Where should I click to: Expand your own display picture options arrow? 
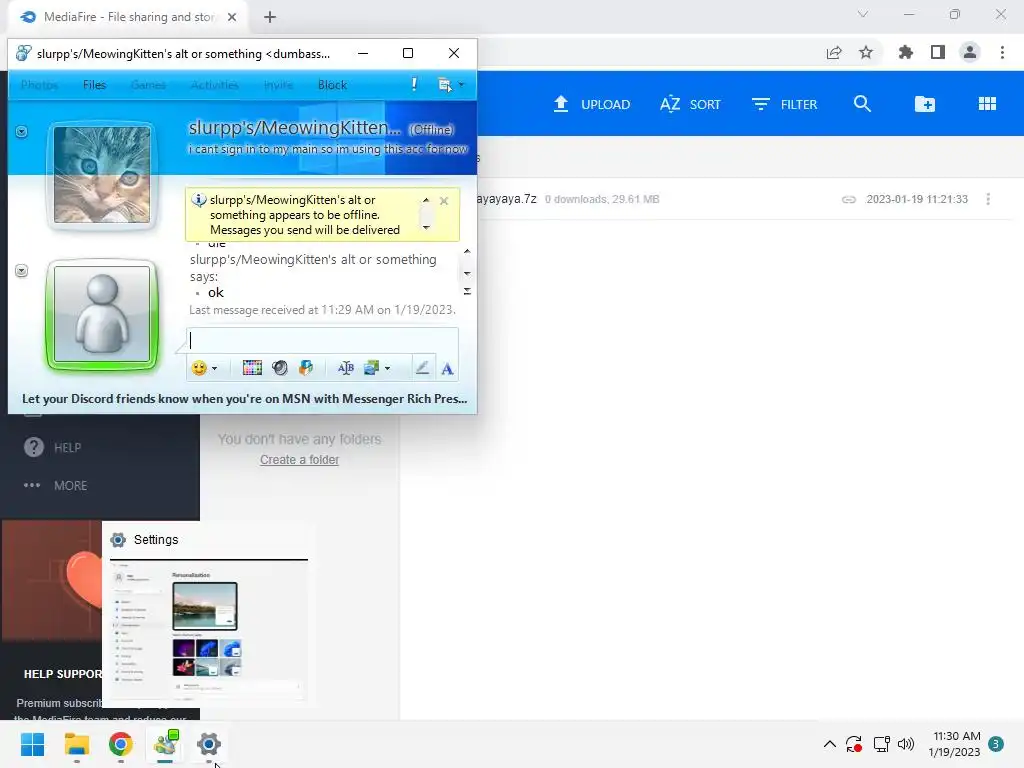[22, 270]
